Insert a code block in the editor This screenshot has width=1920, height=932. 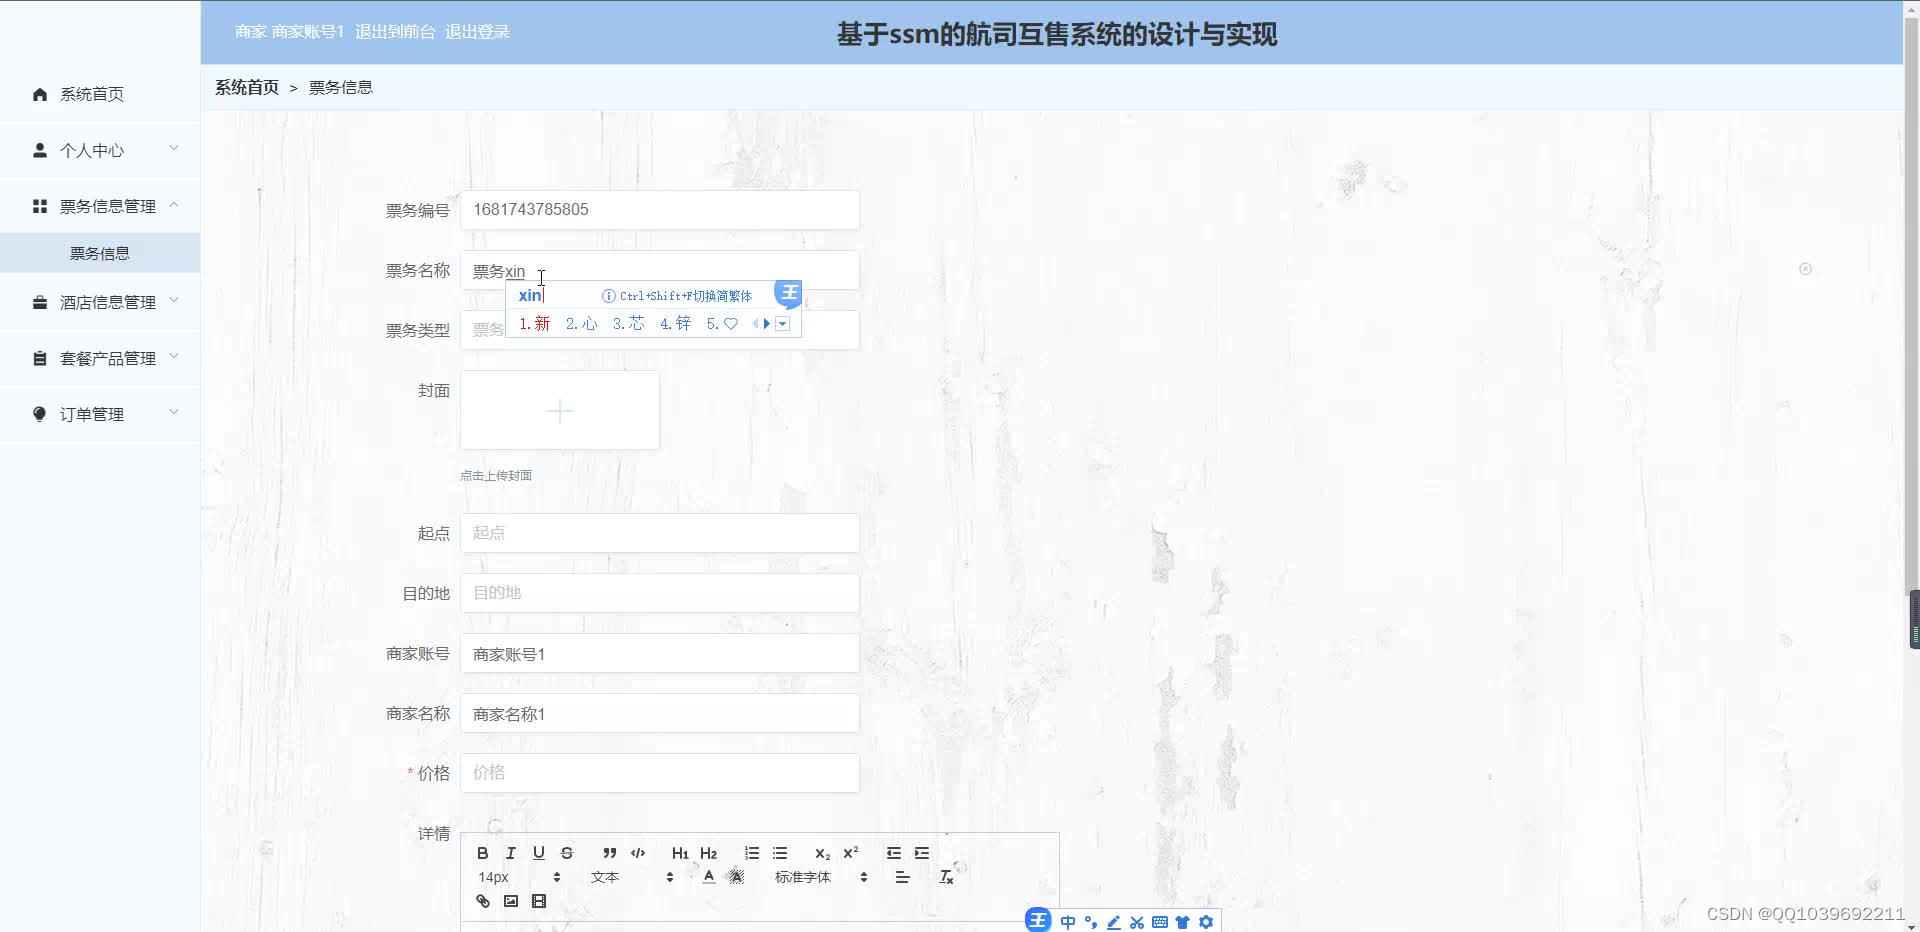(638, 853)
